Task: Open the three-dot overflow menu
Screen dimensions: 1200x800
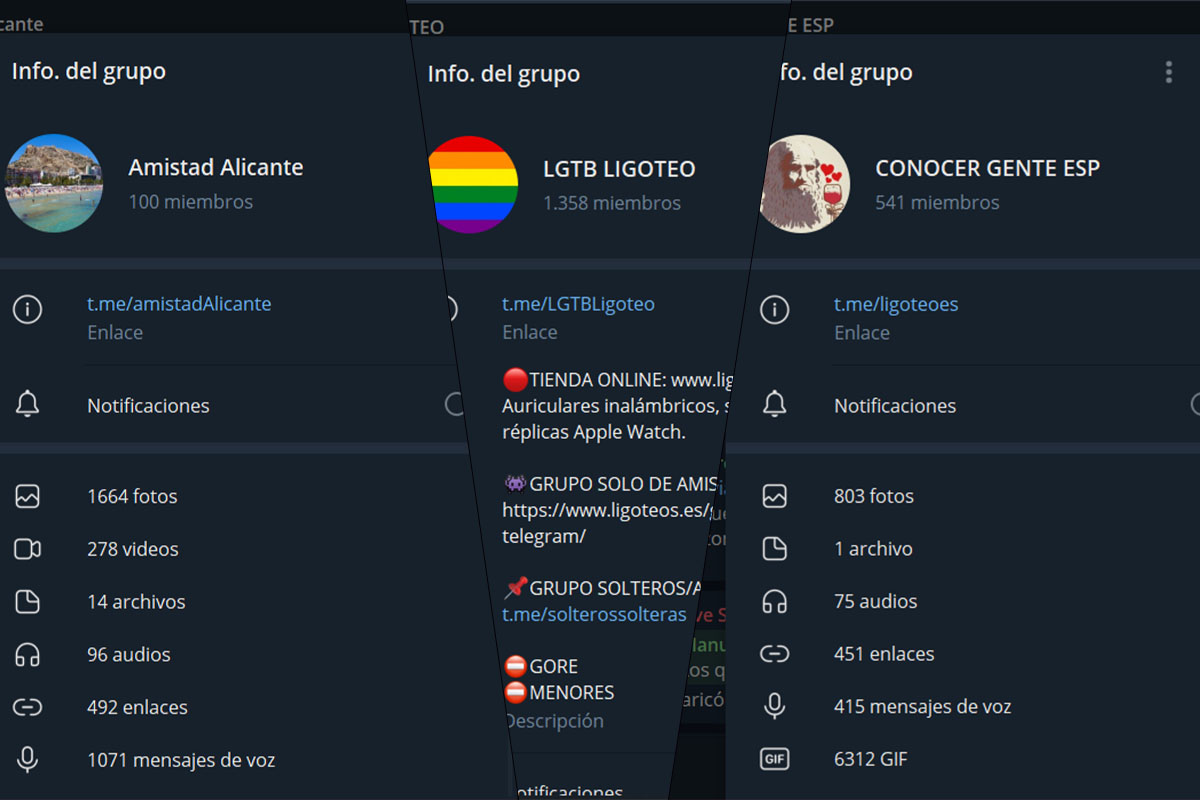Action: click(1168, 72)
